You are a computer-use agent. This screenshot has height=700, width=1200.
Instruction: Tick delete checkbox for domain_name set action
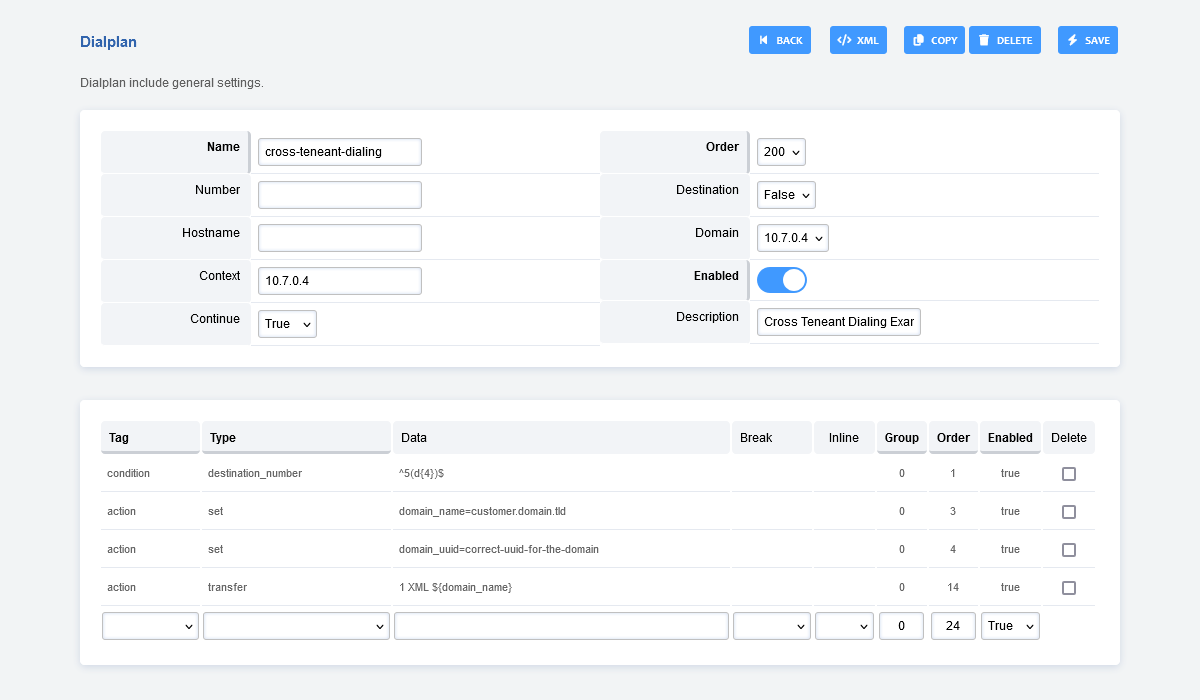click(x=1068, y=512)
